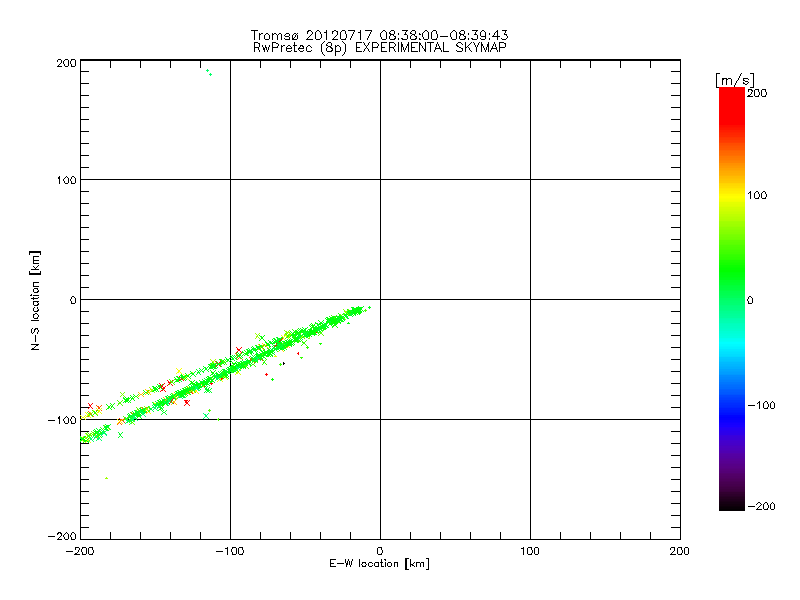Click the "[m/s]" unit label above the color bar

coord(735,80)
